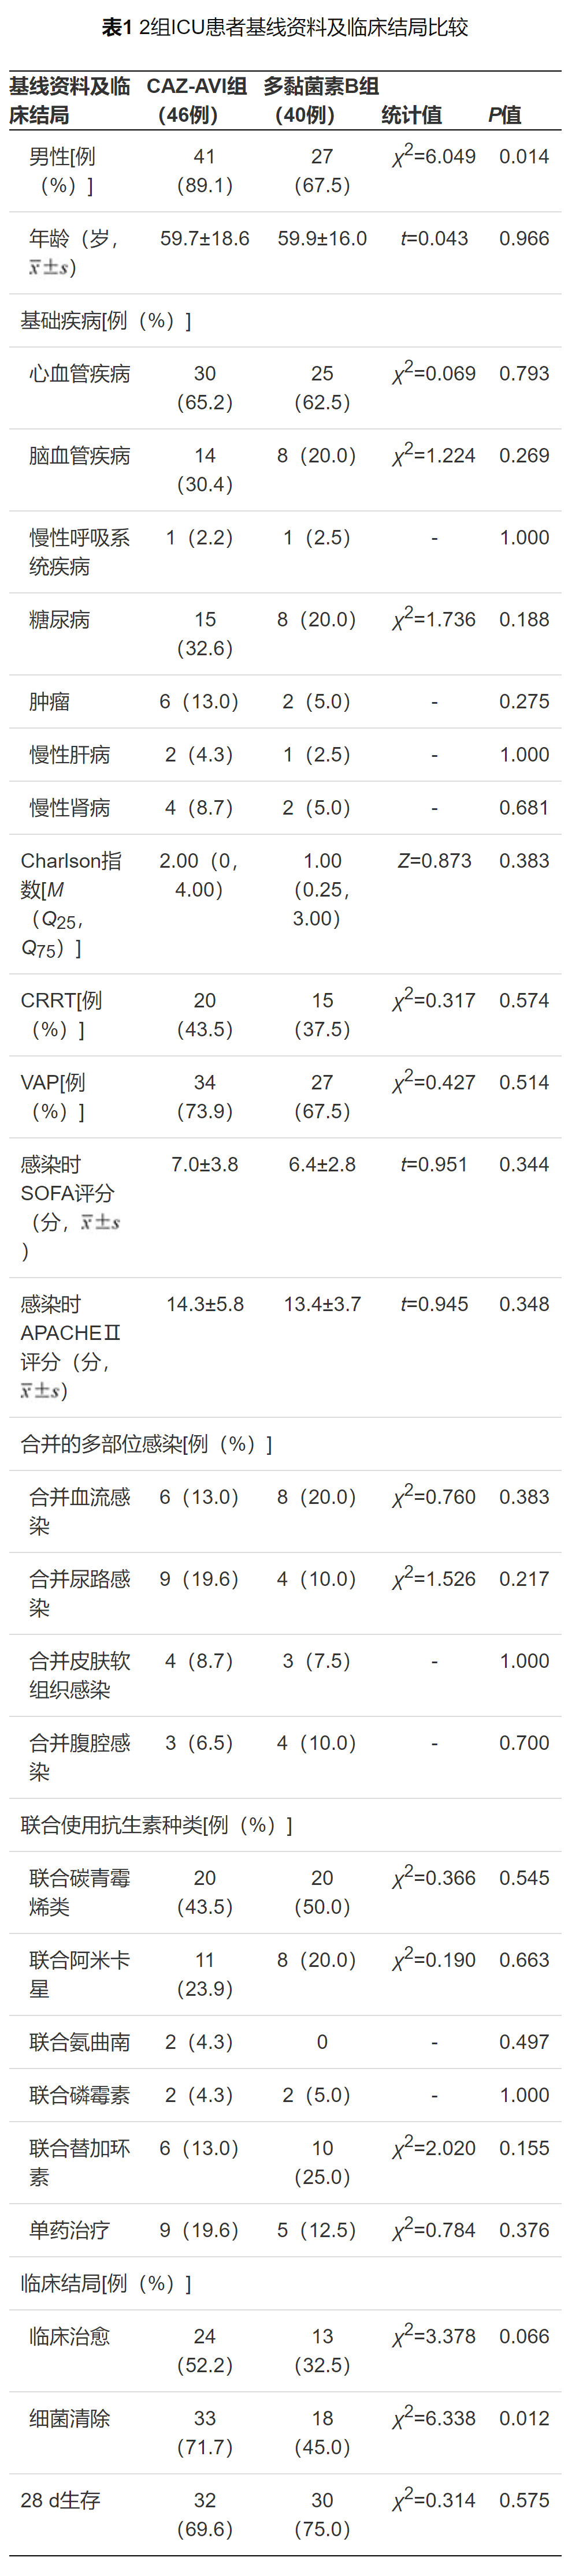Select the 多黏菌素B组 column header
Screen dimensions: 568x2576
(321, 100)
